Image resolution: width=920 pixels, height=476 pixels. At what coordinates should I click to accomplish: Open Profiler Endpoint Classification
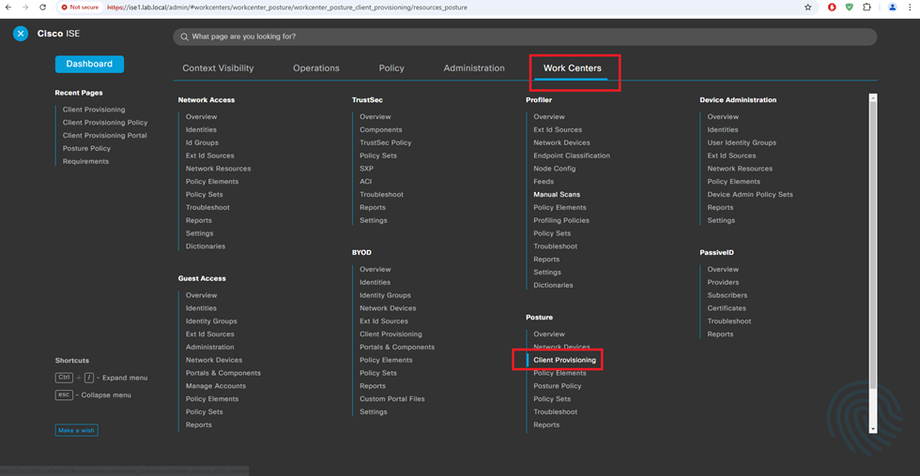point(571,156)
